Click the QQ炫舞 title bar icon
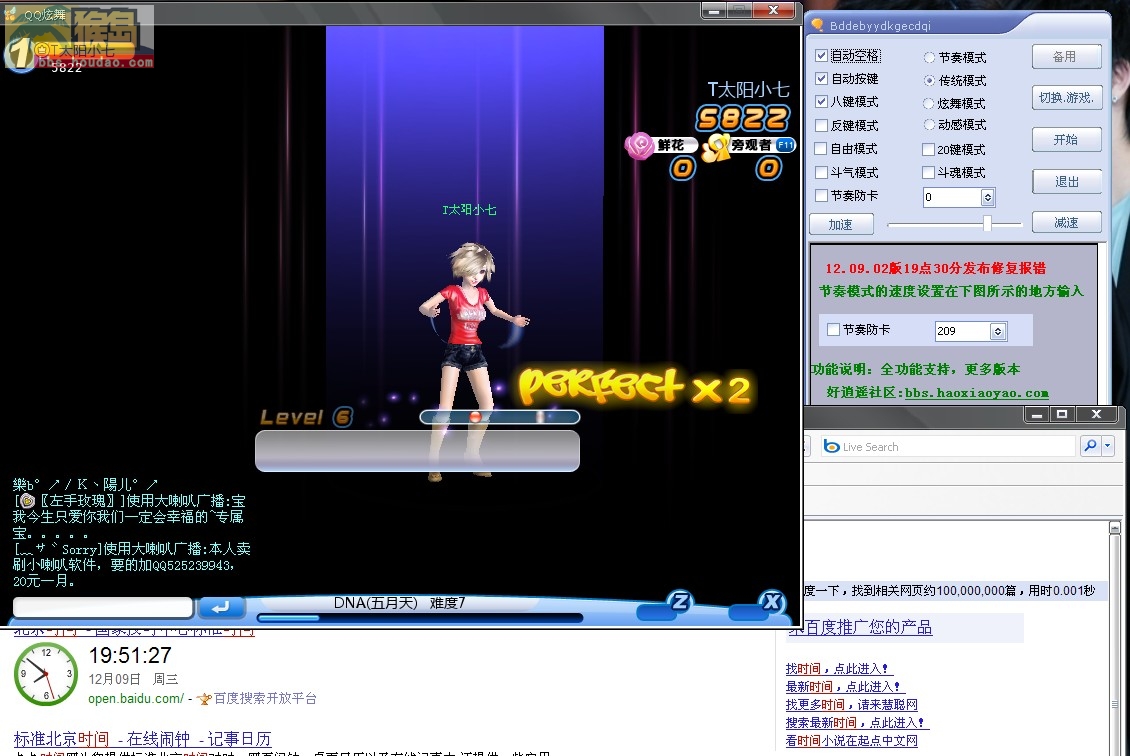 (x=11, y=14)
